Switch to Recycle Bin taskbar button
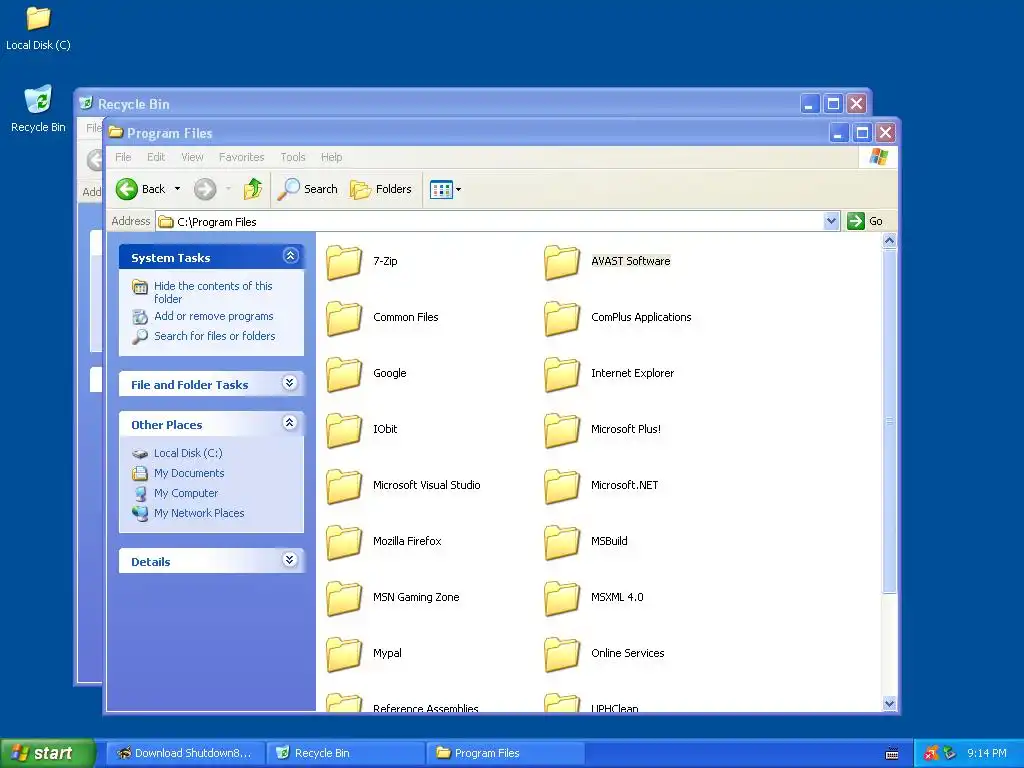Viewport: 1024px width, 768px height. click(x=346, y=754)
